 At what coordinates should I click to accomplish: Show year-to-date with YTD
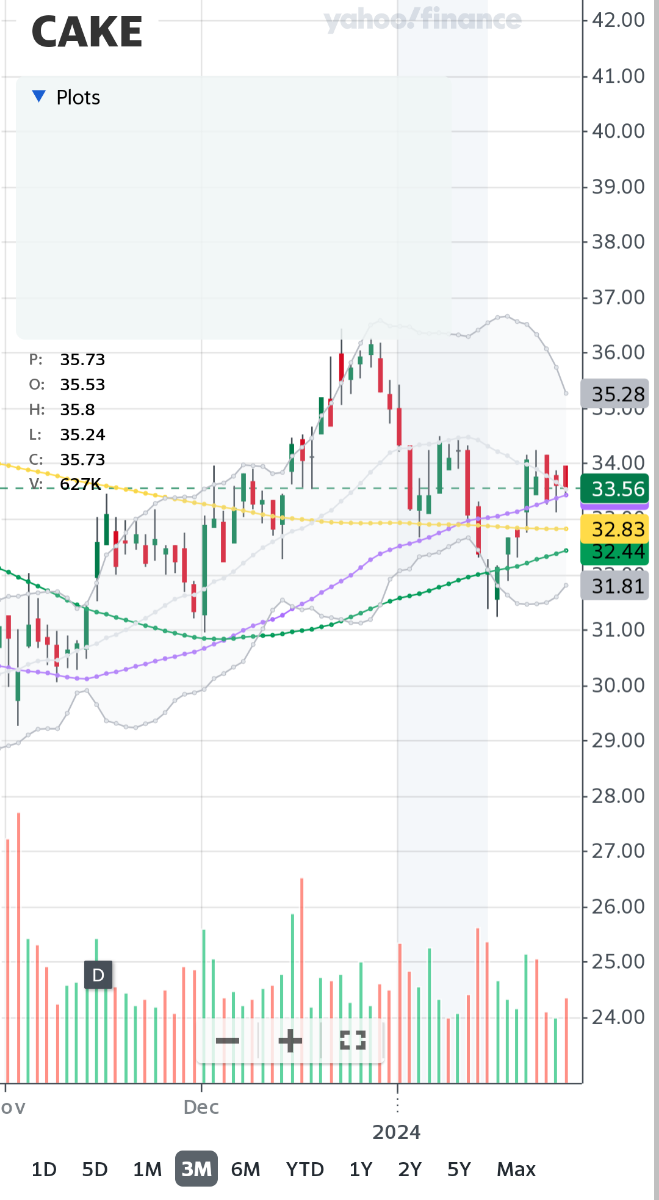click(304, 1169)
